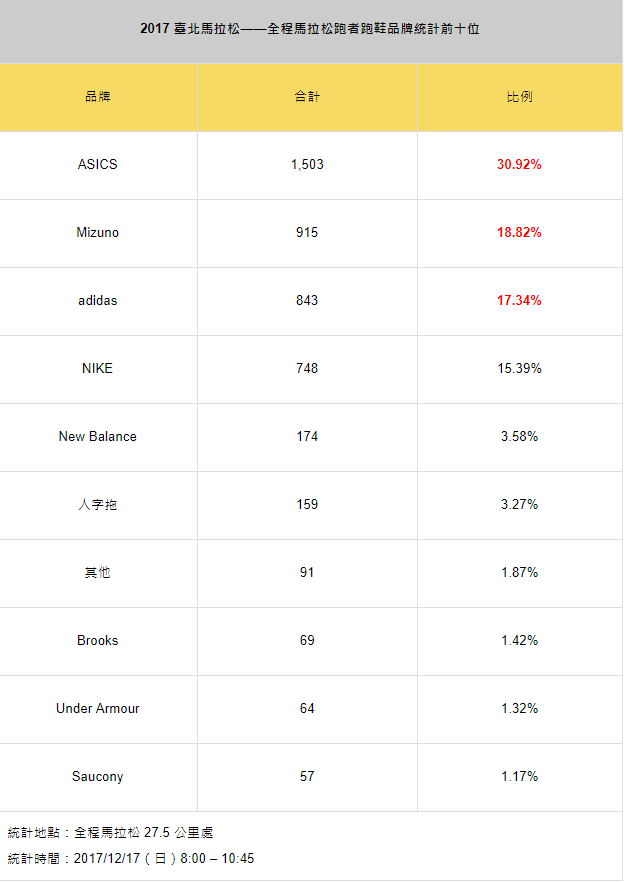Click the red 30.92% percentage
The height and width of the screenshot is (883, 624).
[x=519, y=164]
